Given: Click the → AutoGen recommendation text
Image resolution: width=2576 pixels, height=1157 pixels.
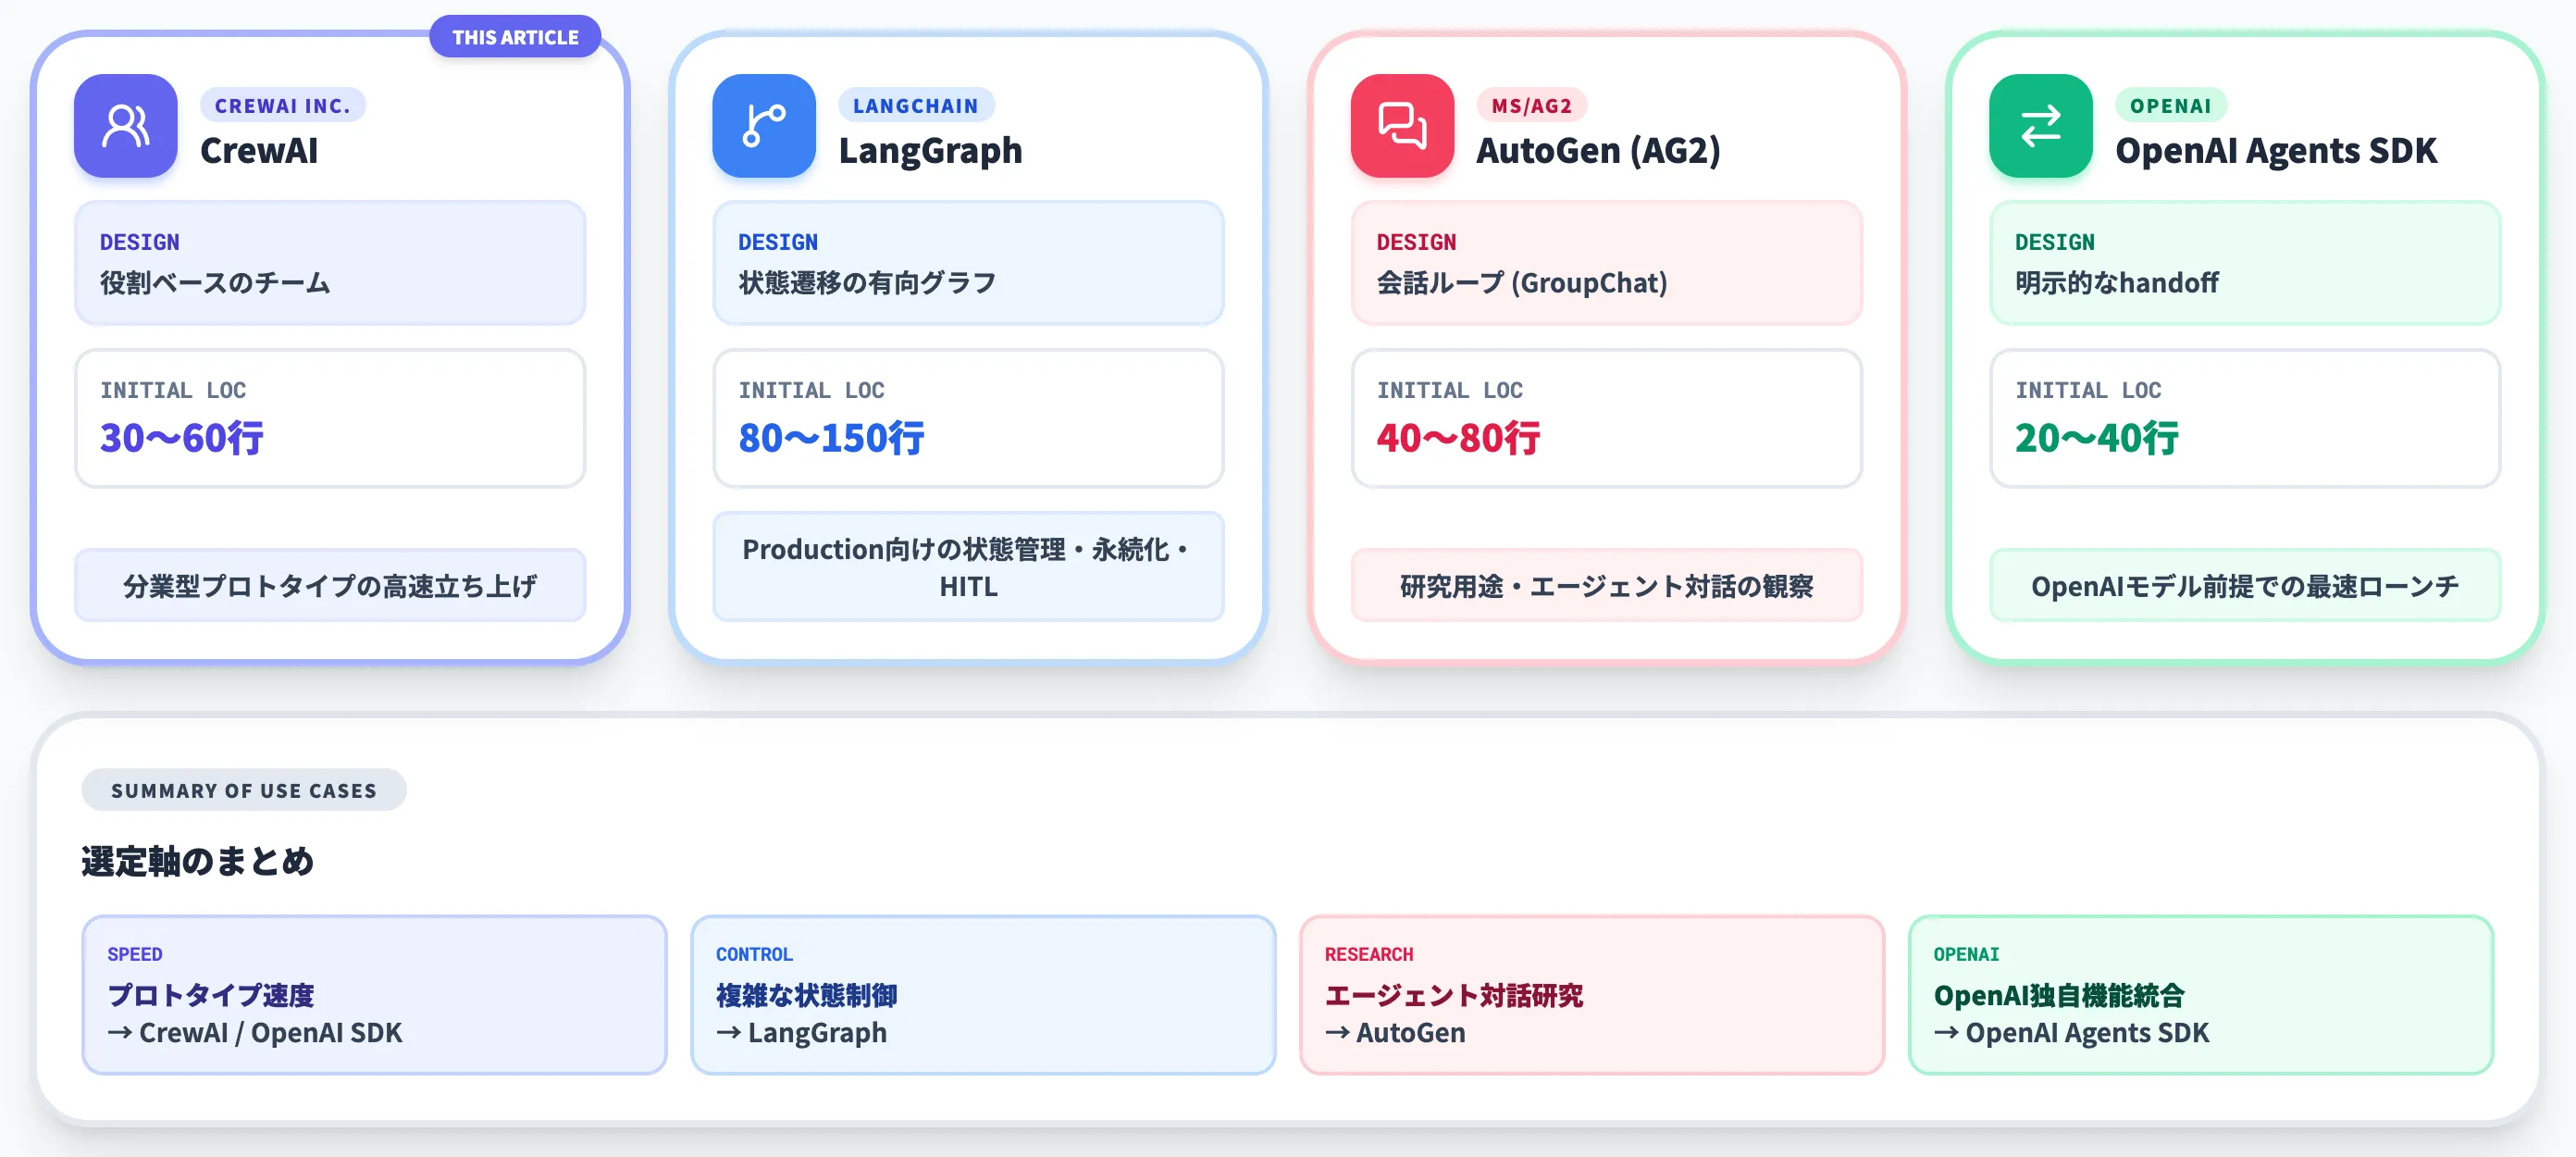Looking at the screenshot, I should point(1395,1033).
